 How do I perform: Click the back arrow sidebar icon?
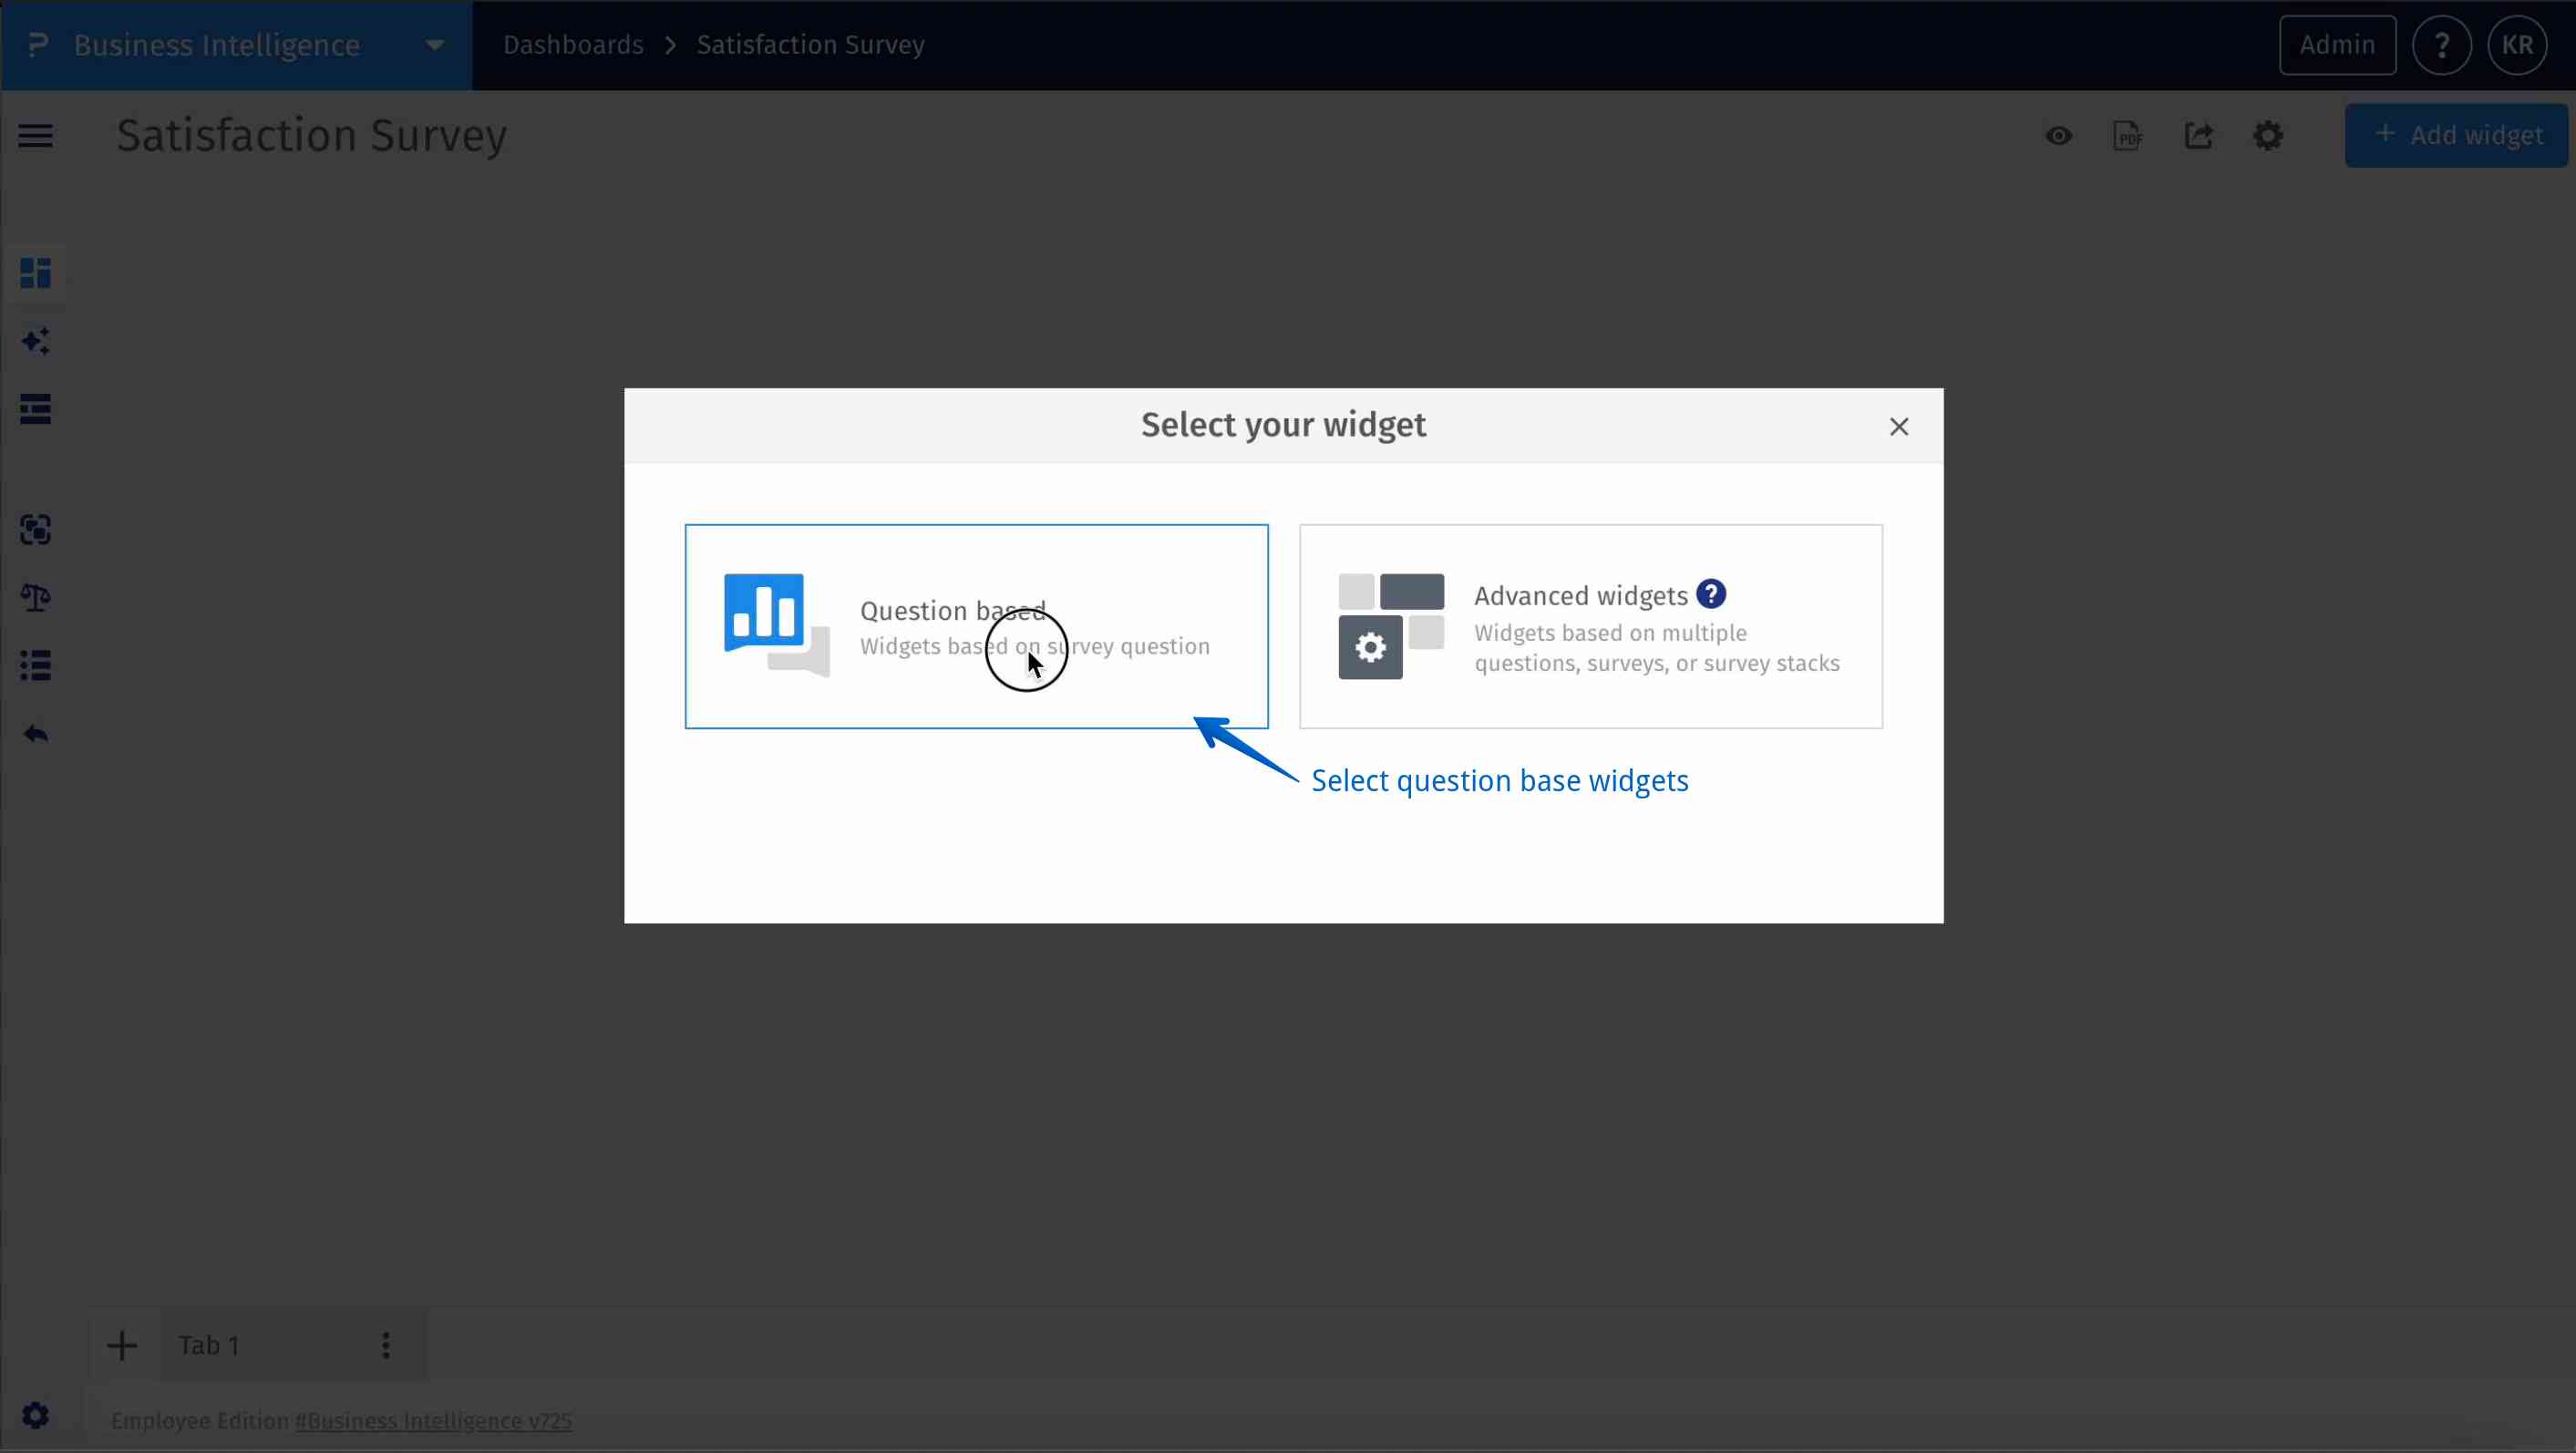(x=36, y=734)
